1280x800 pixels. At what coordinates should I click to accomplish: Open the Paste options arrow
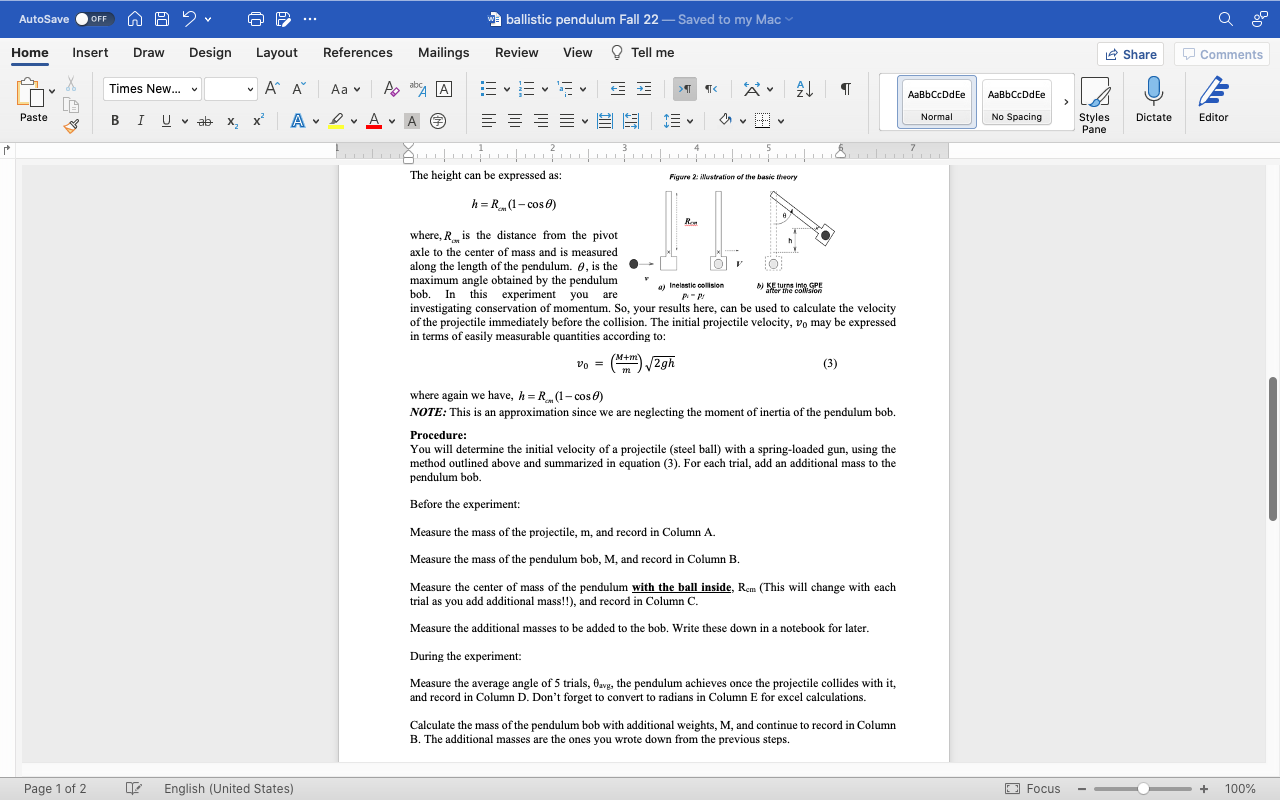[52, 91]
